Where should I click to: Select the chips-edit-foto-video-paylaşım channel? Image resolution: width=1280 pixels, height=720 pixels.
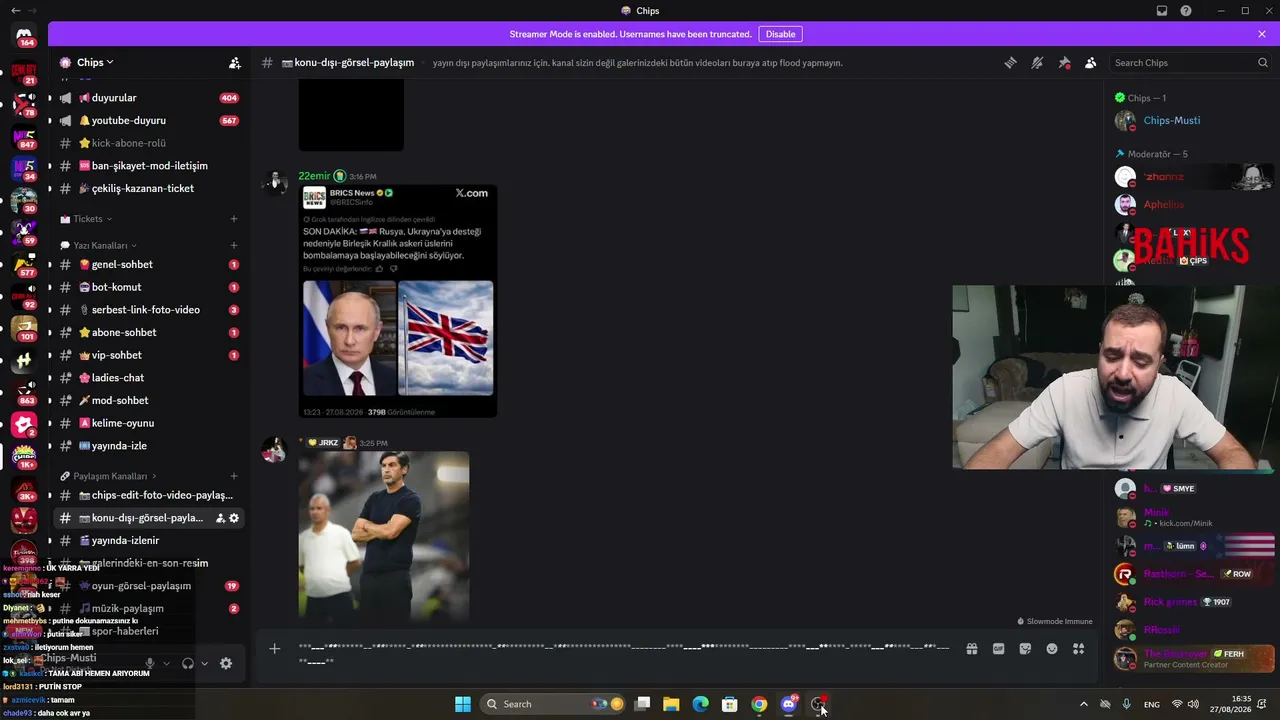(x=148, y=496)
